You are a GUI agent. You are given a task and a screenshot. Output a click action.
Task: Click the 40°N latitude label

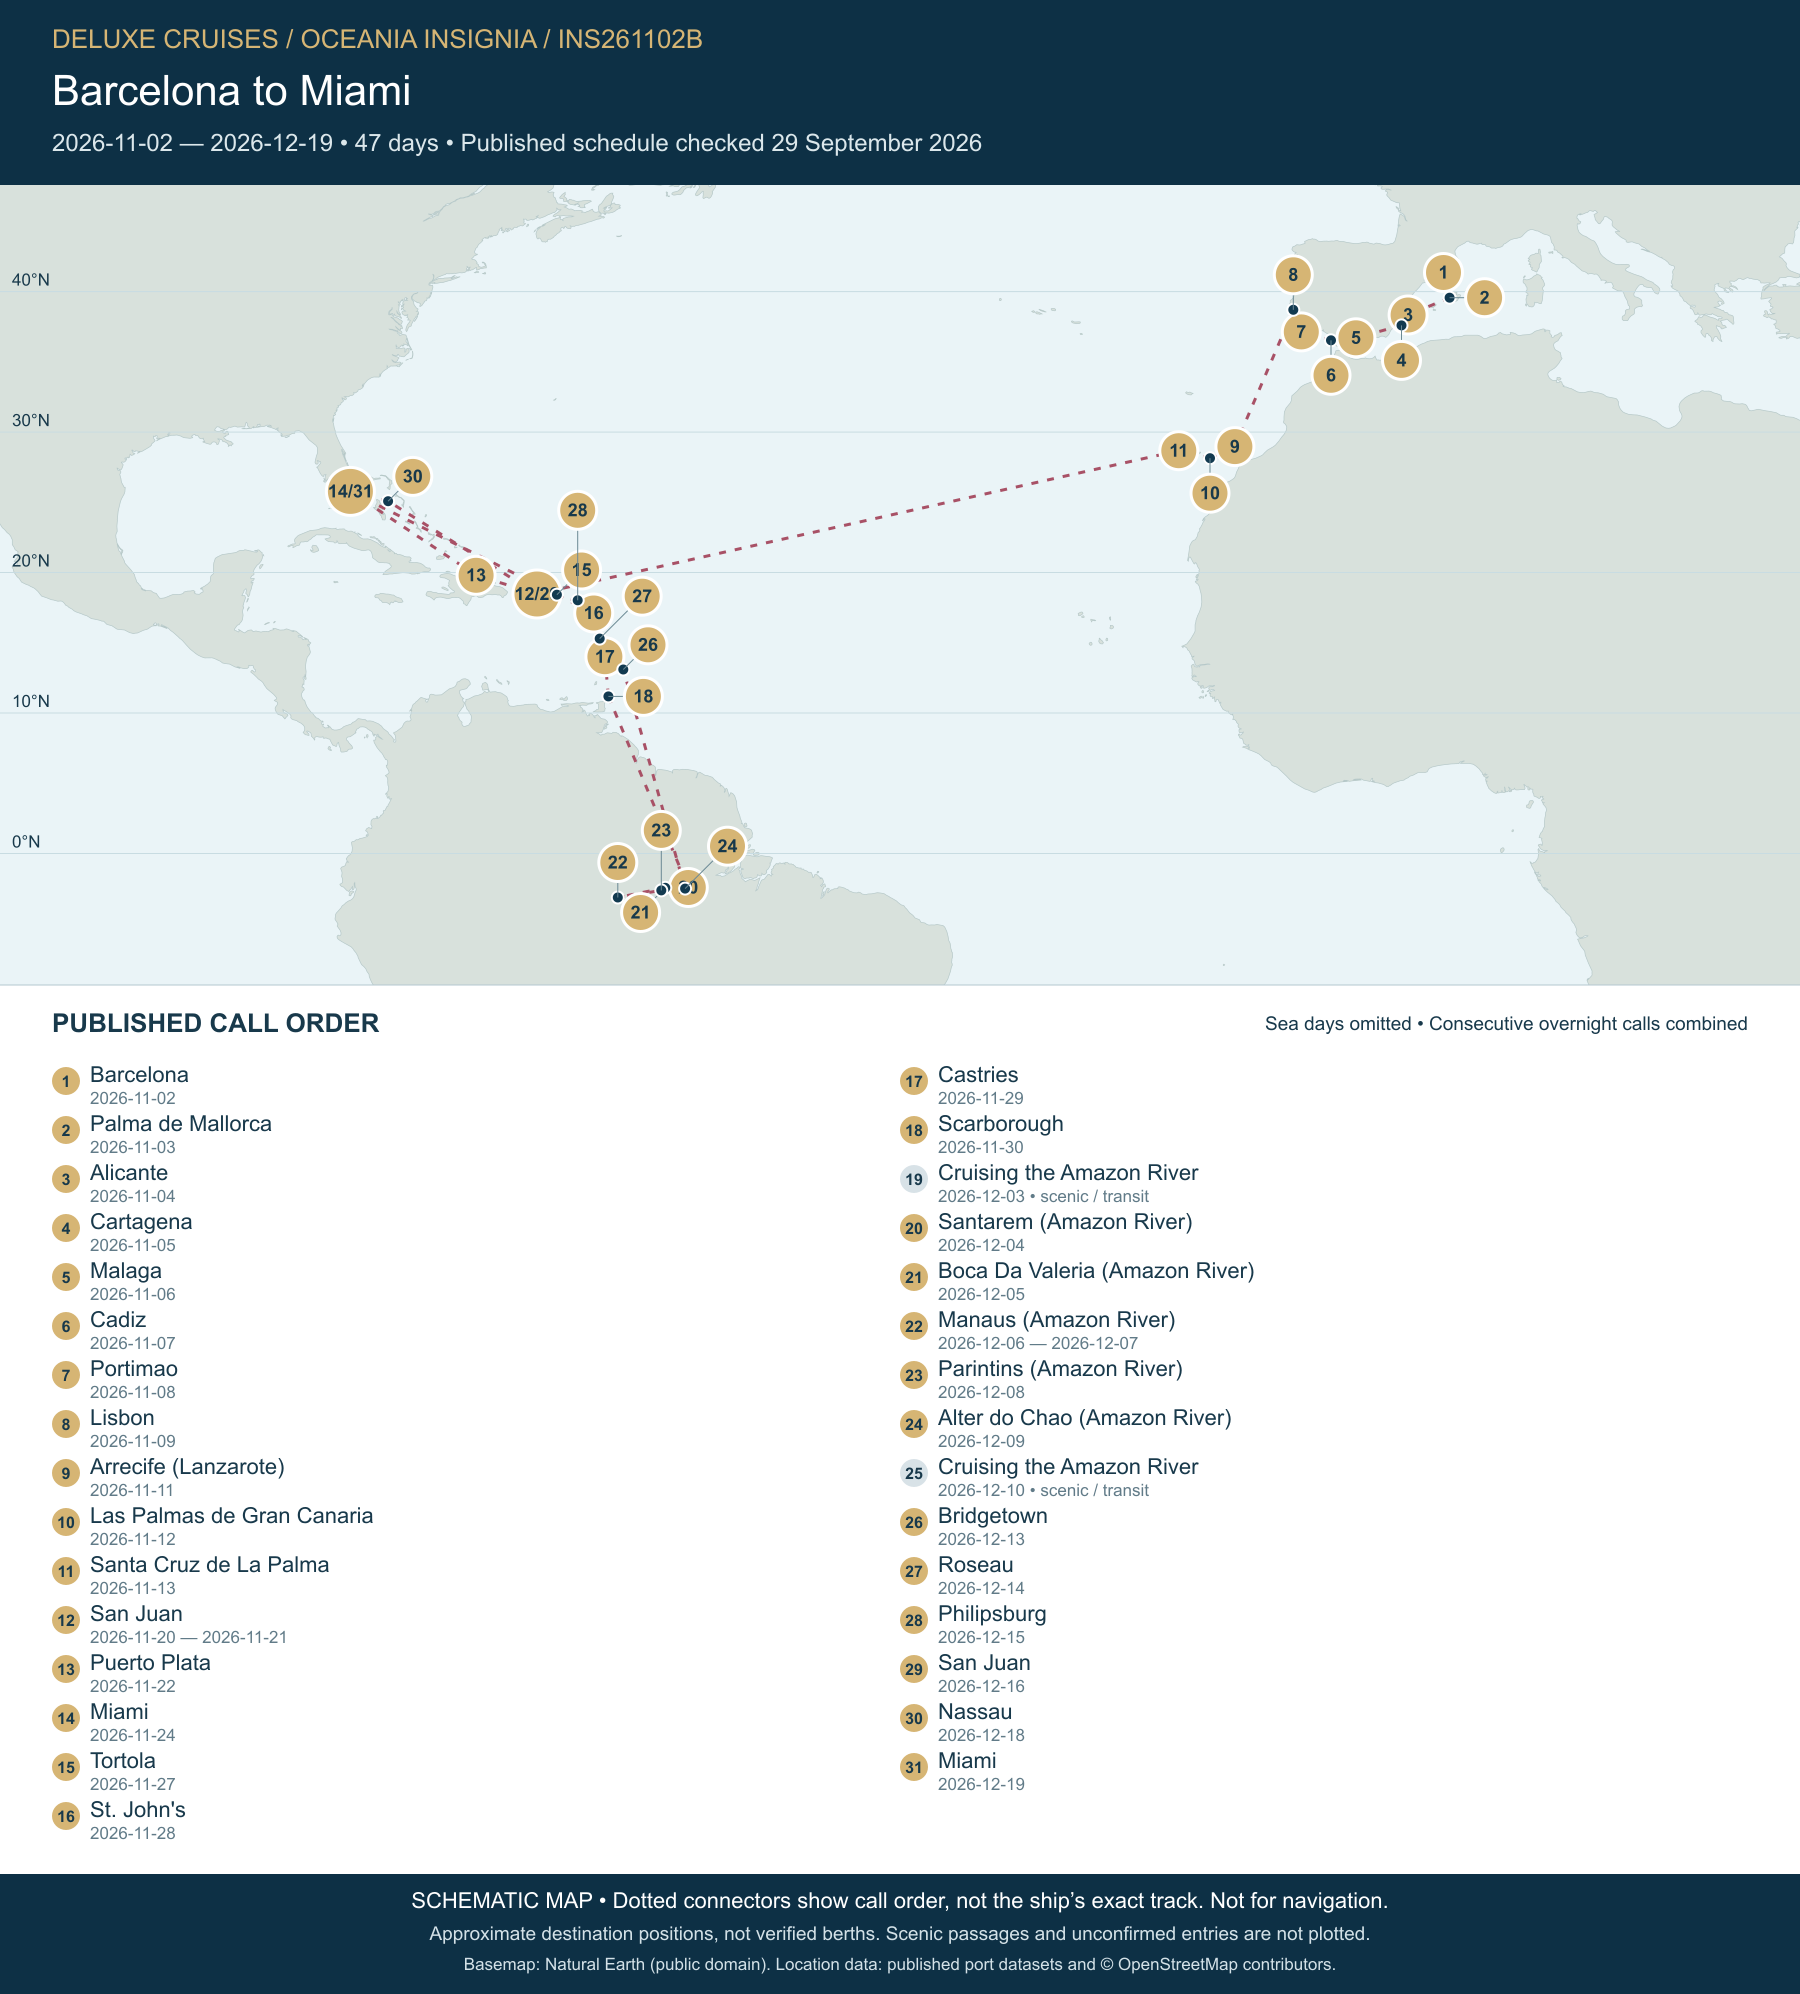point(31,280)
